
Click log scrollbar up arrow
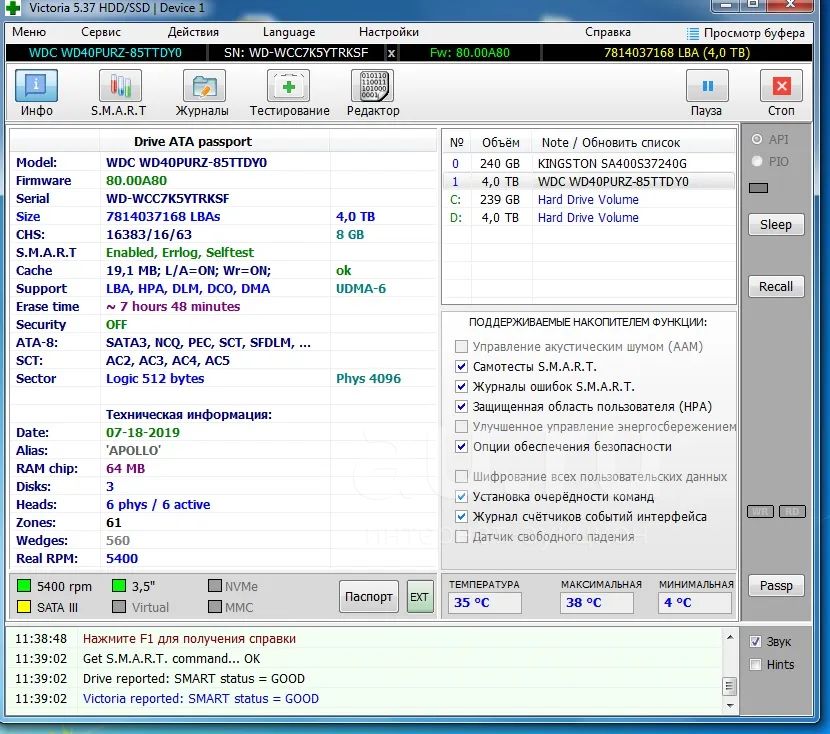729,637
